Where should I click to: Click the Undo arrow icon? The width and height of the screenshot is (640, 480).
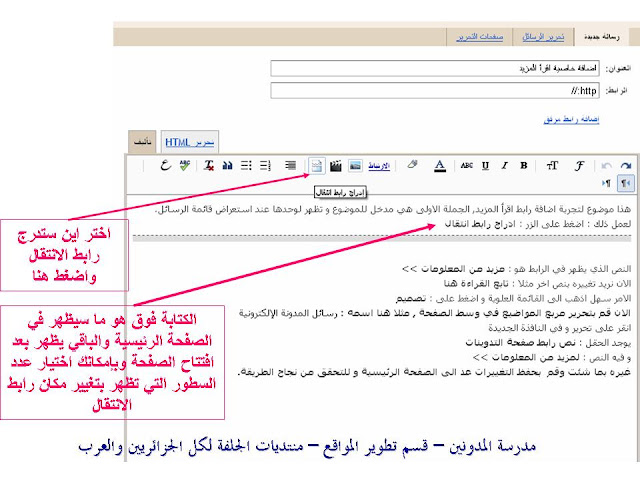coord(607,166)
